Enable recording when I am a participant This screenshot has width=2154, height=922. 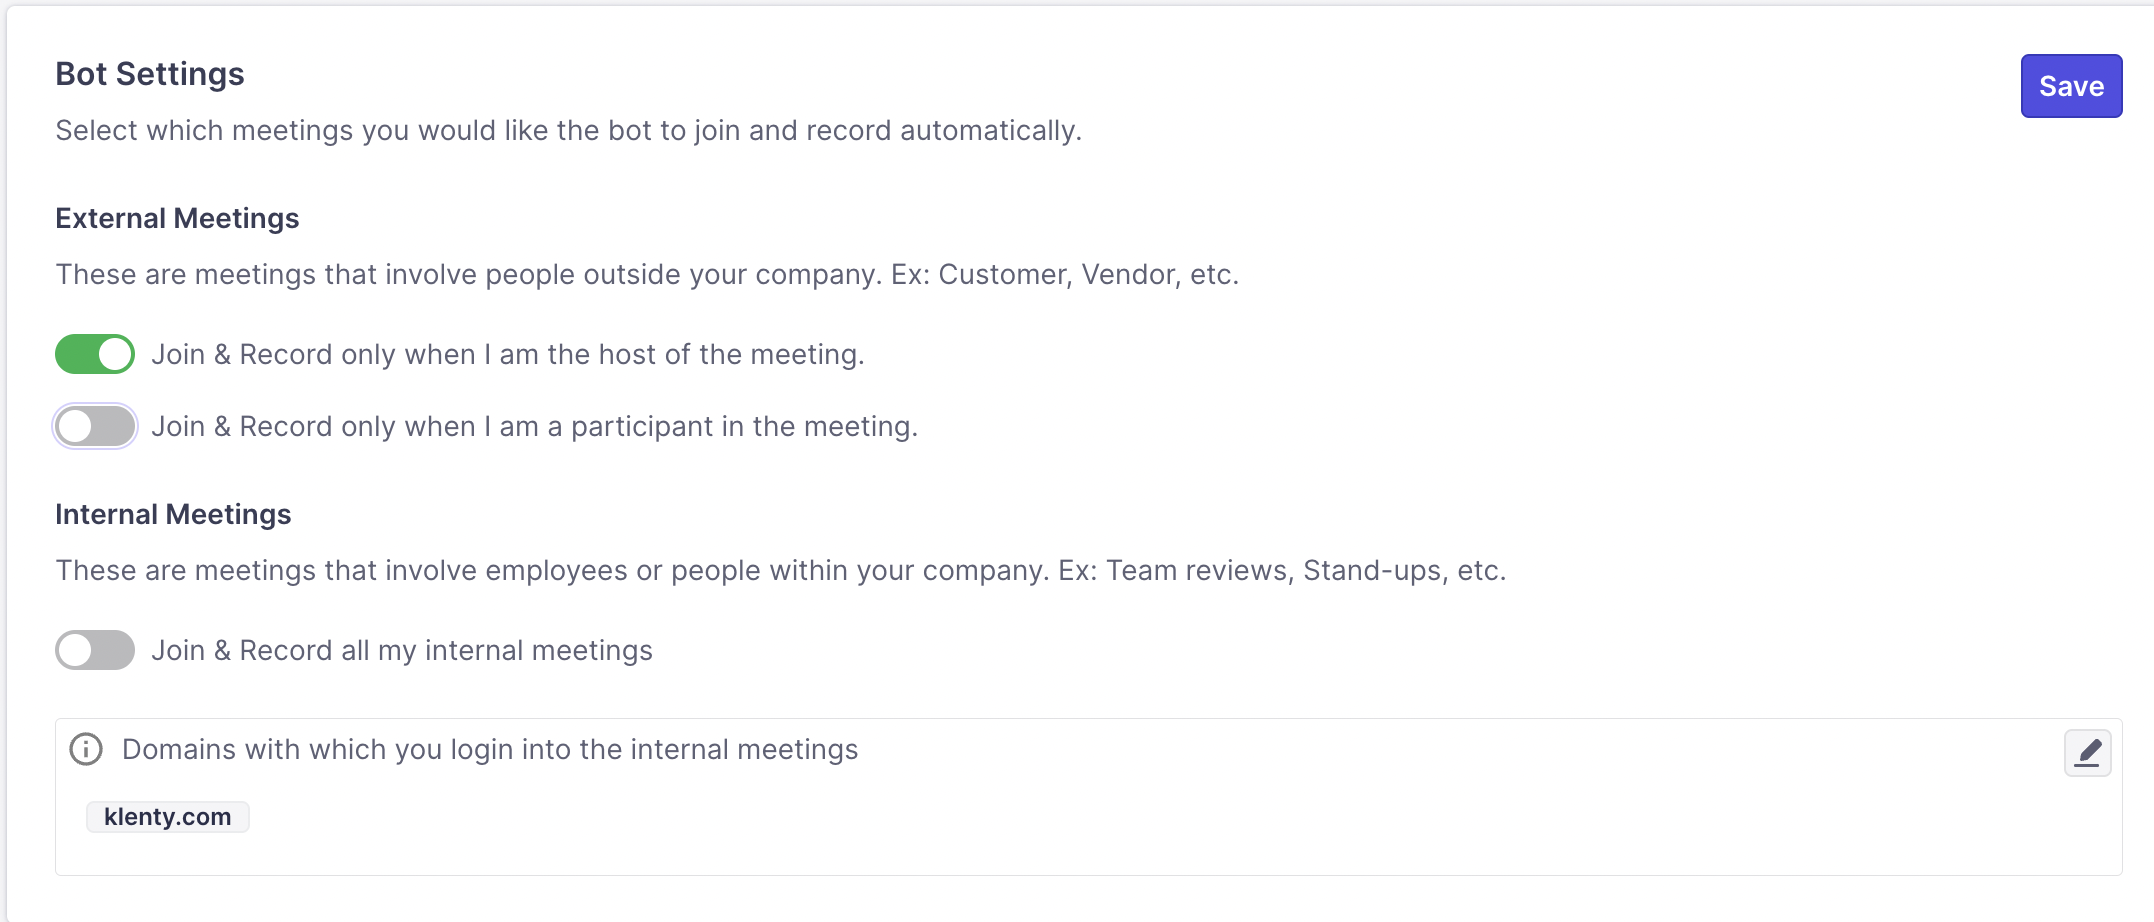pyautogui.click(x=95, y=427)
